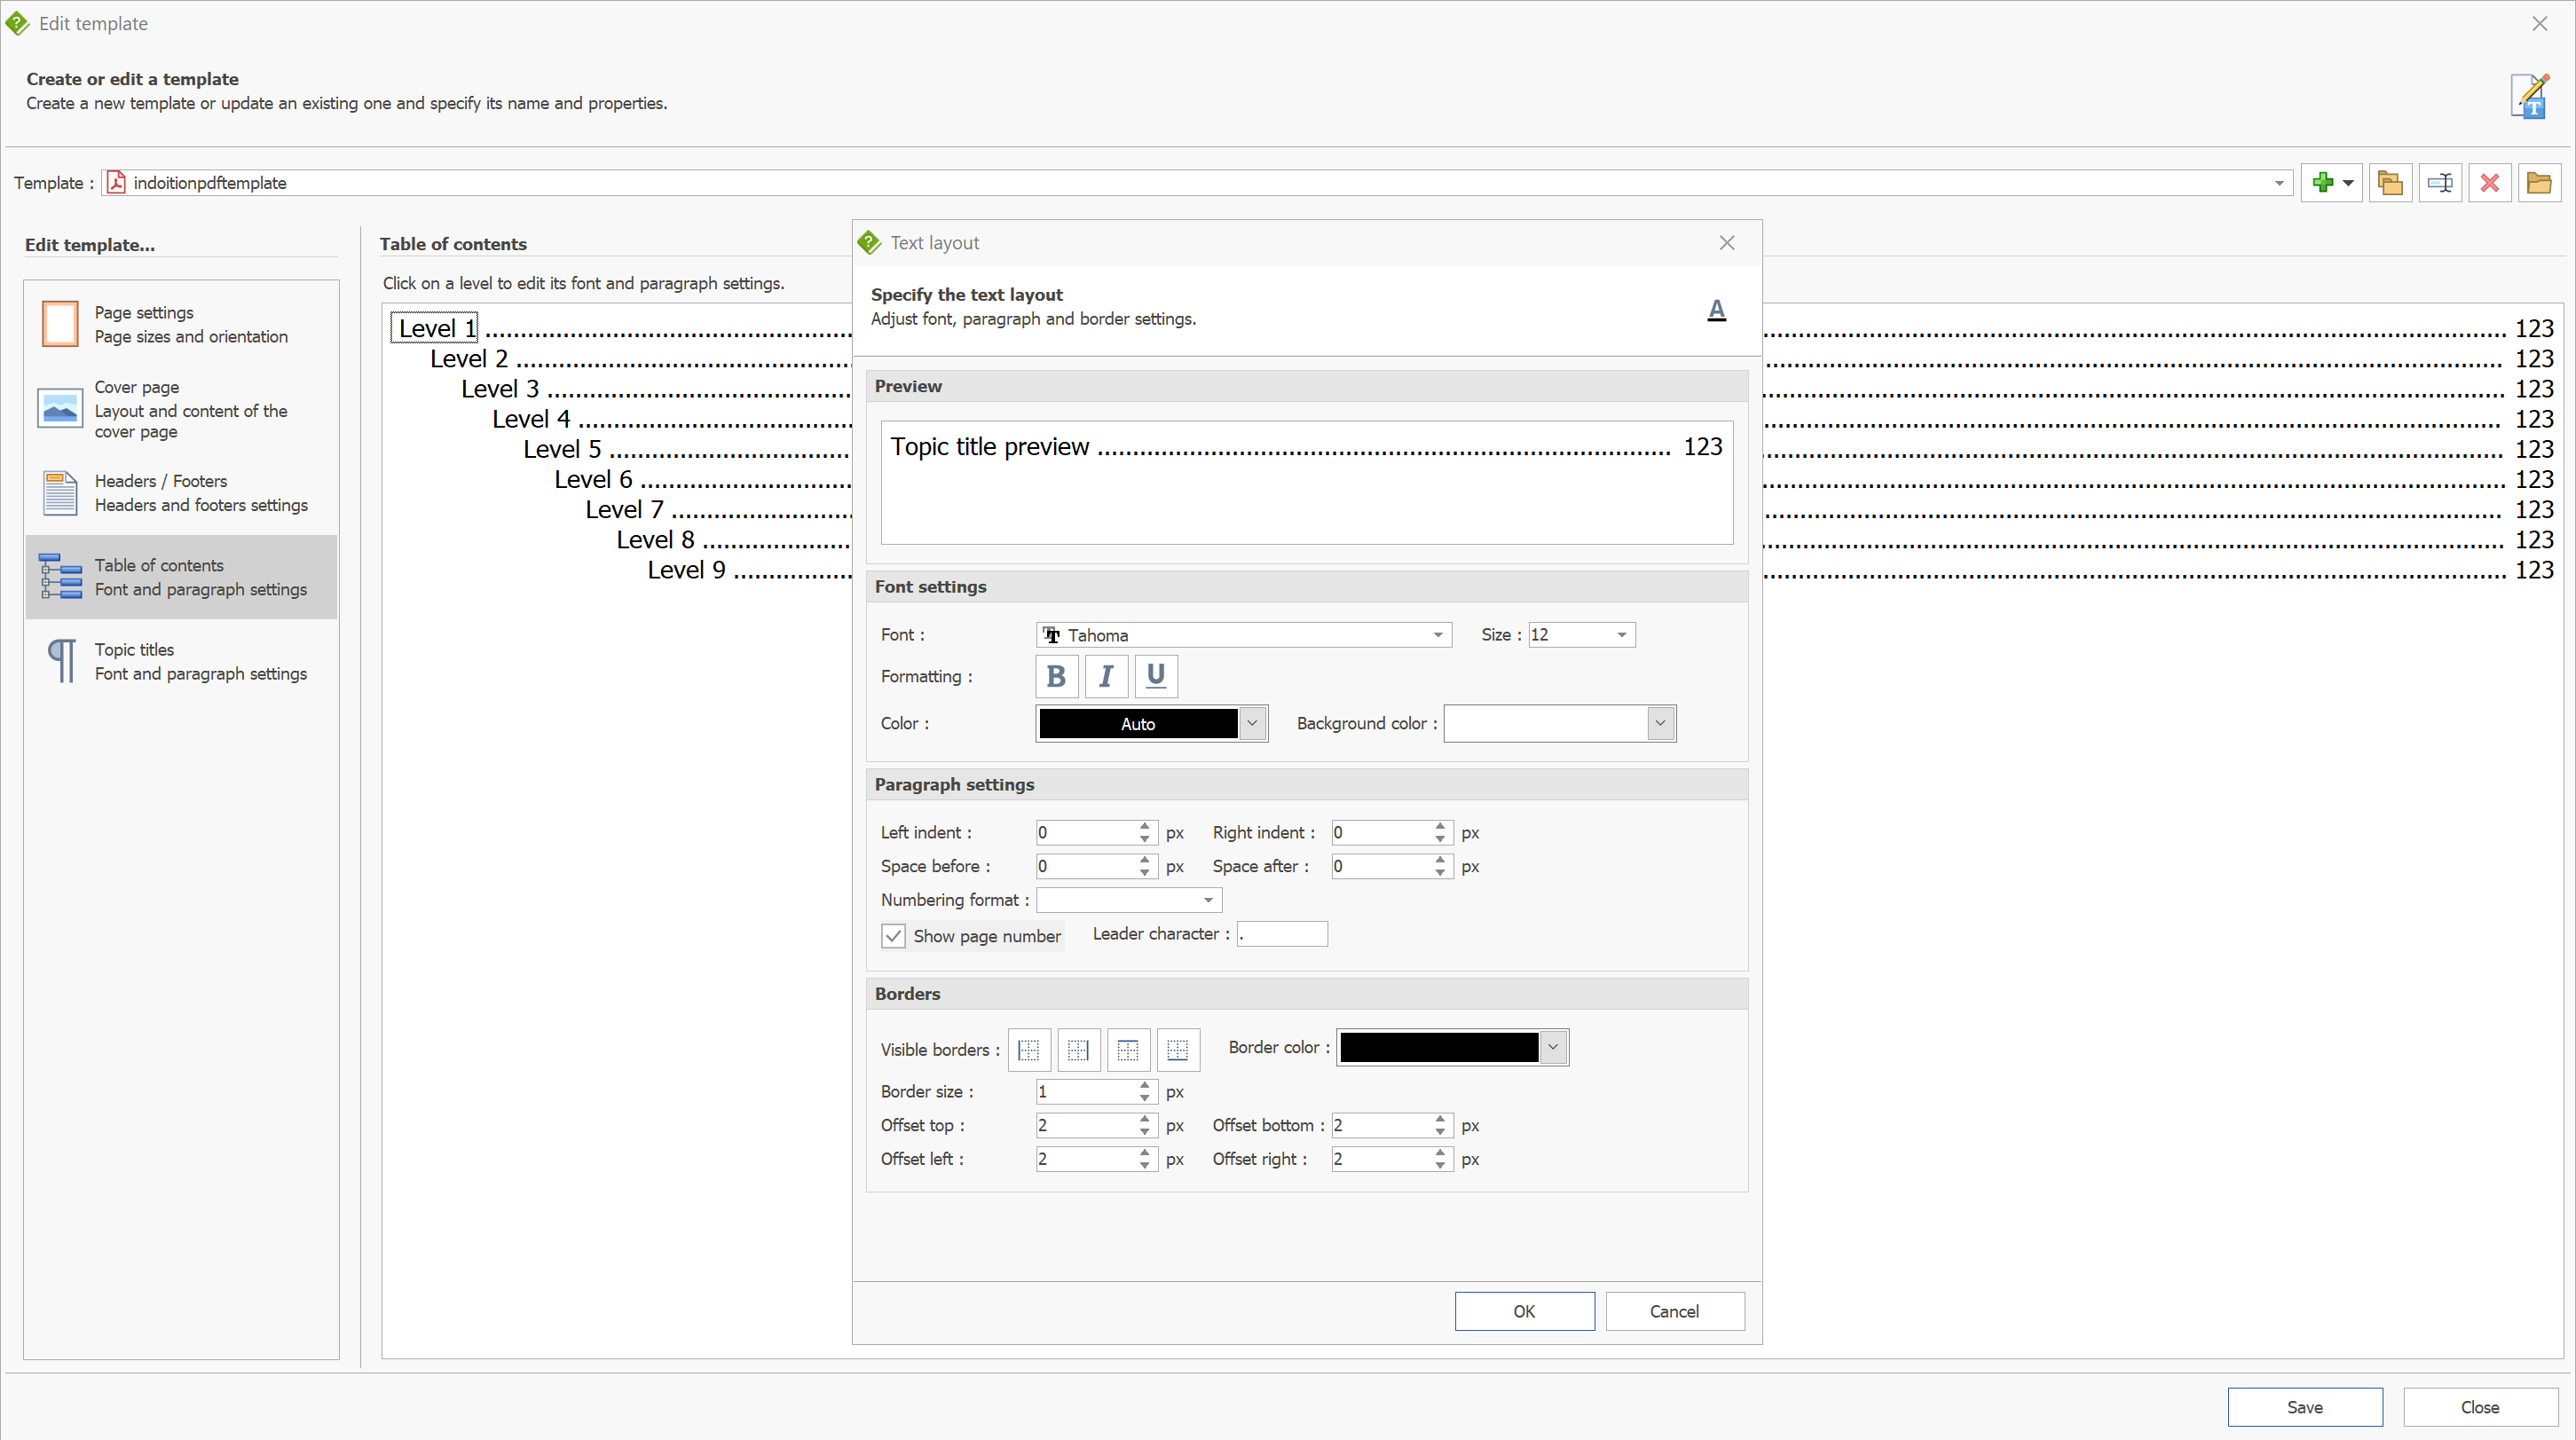Open the Template selection dropdown
The height and width of the screenshot is (1440, 2576).
[x=2278, y=183]
